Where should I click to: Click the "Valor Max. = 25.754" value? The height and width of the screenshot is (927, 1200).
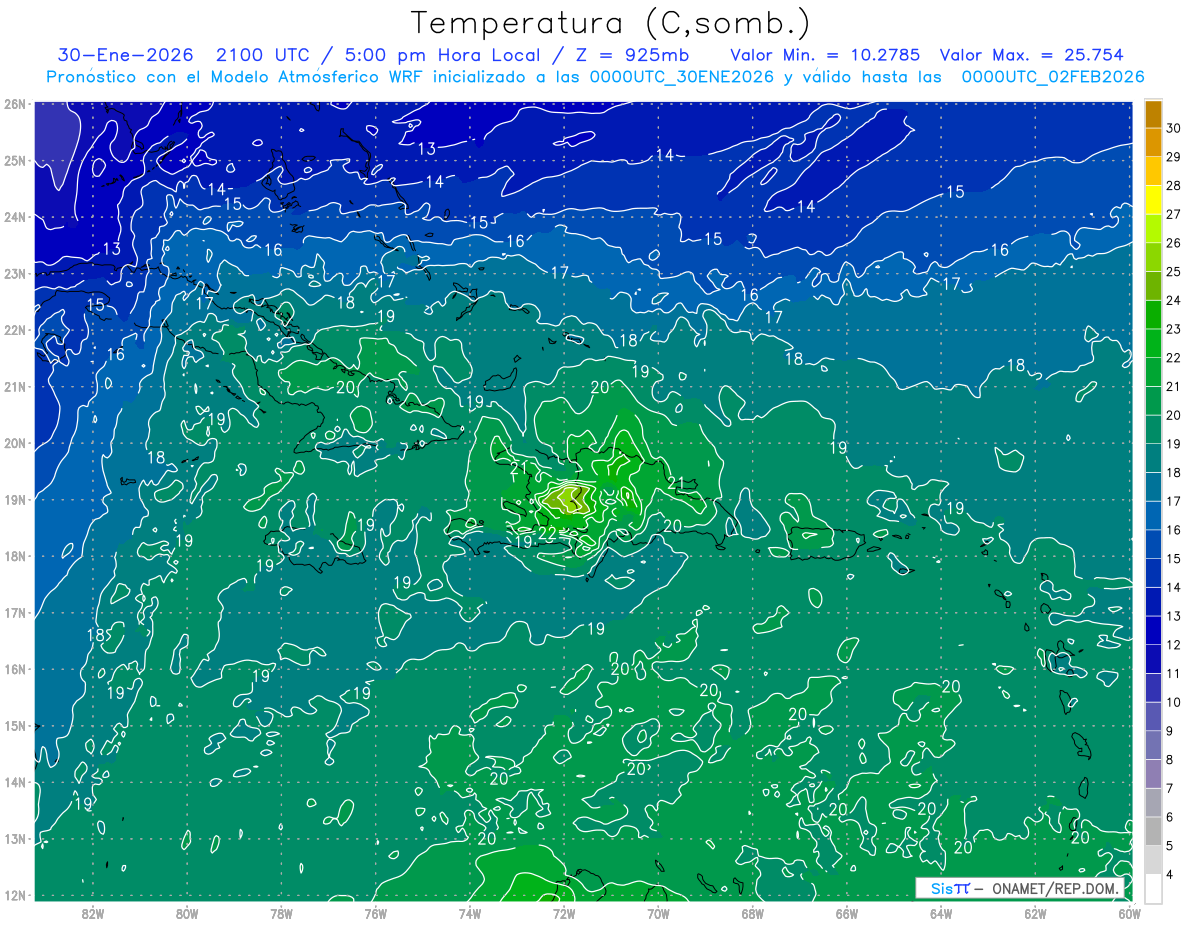pos(1031,55)
